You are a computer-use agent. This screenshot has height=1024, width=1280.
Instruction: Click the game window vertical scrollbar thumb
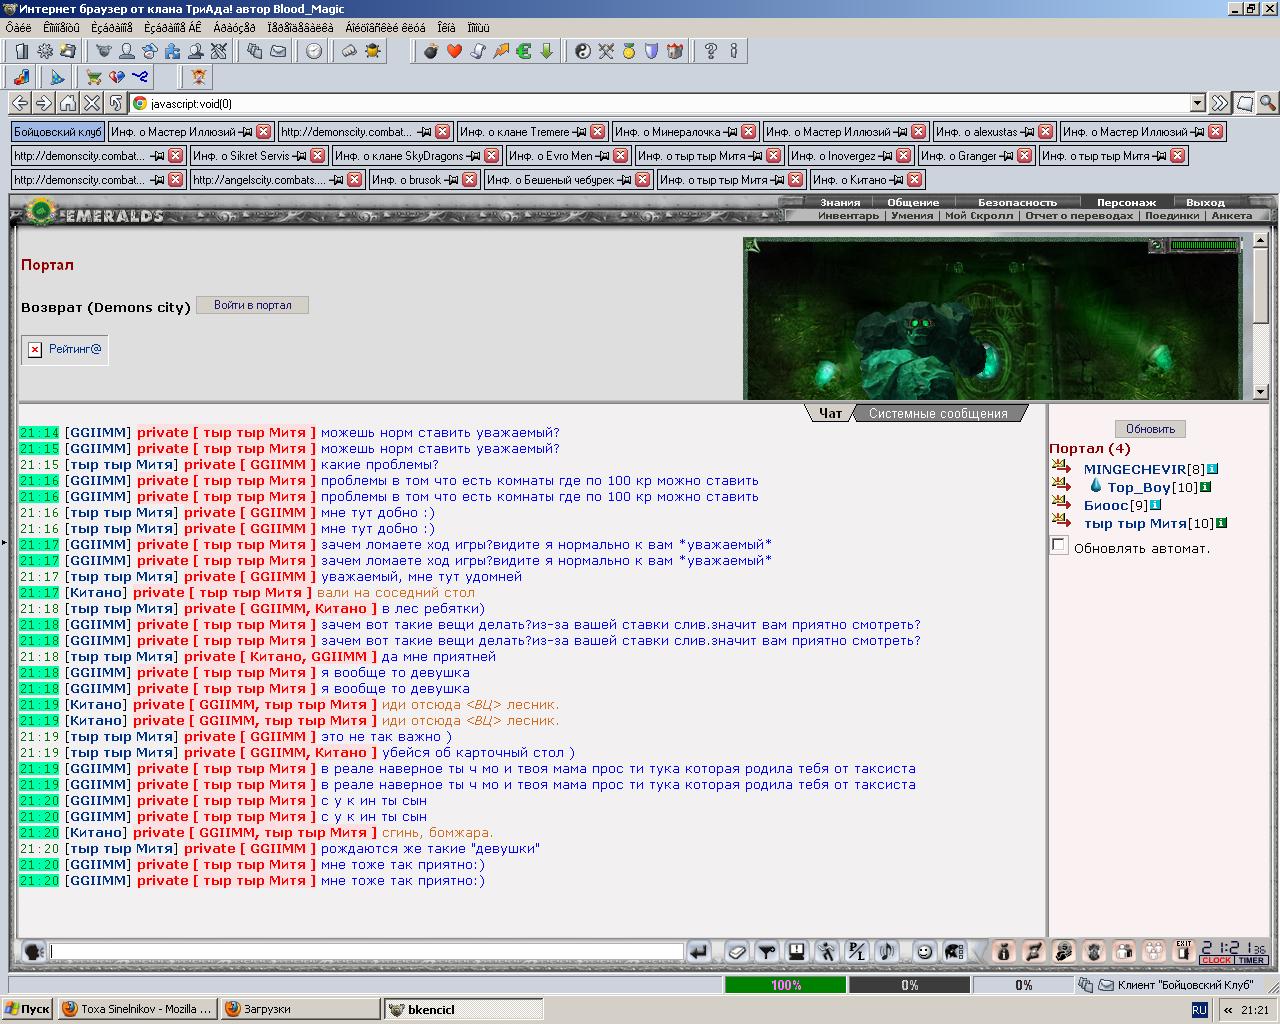coord(1260,285)
